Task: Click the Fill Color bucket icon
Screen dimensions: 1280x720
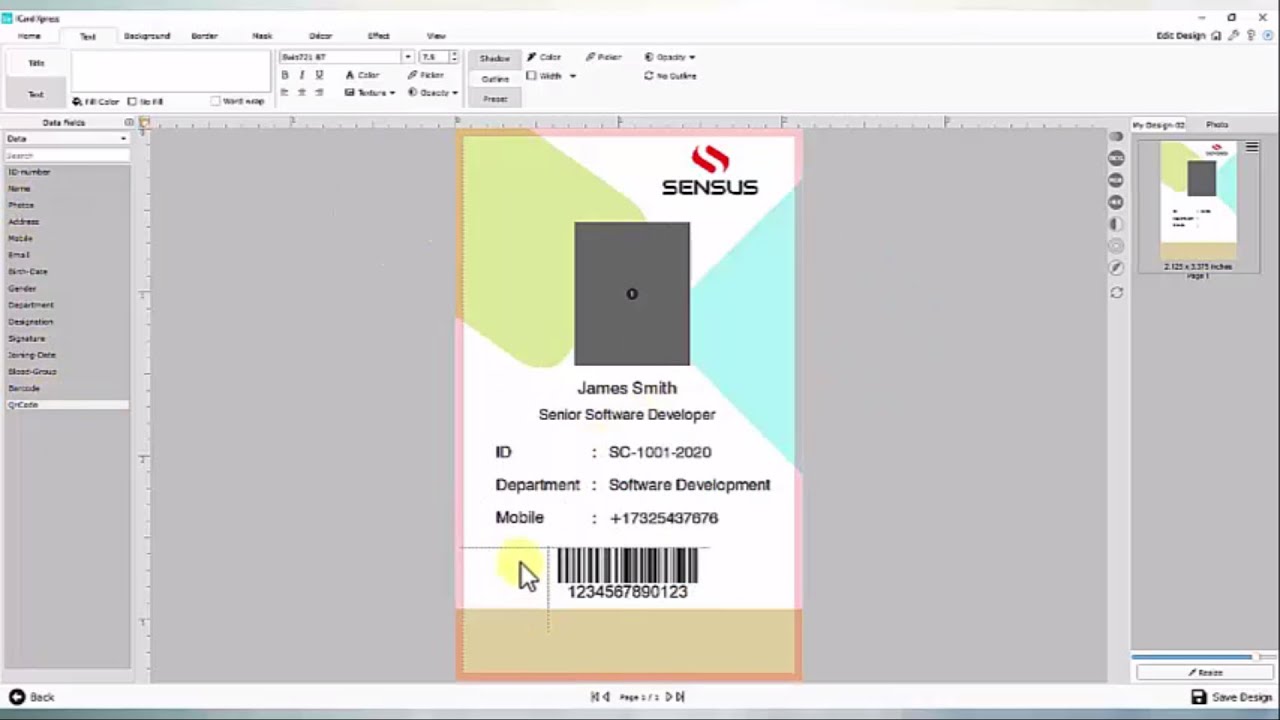Action: [77, 101]
